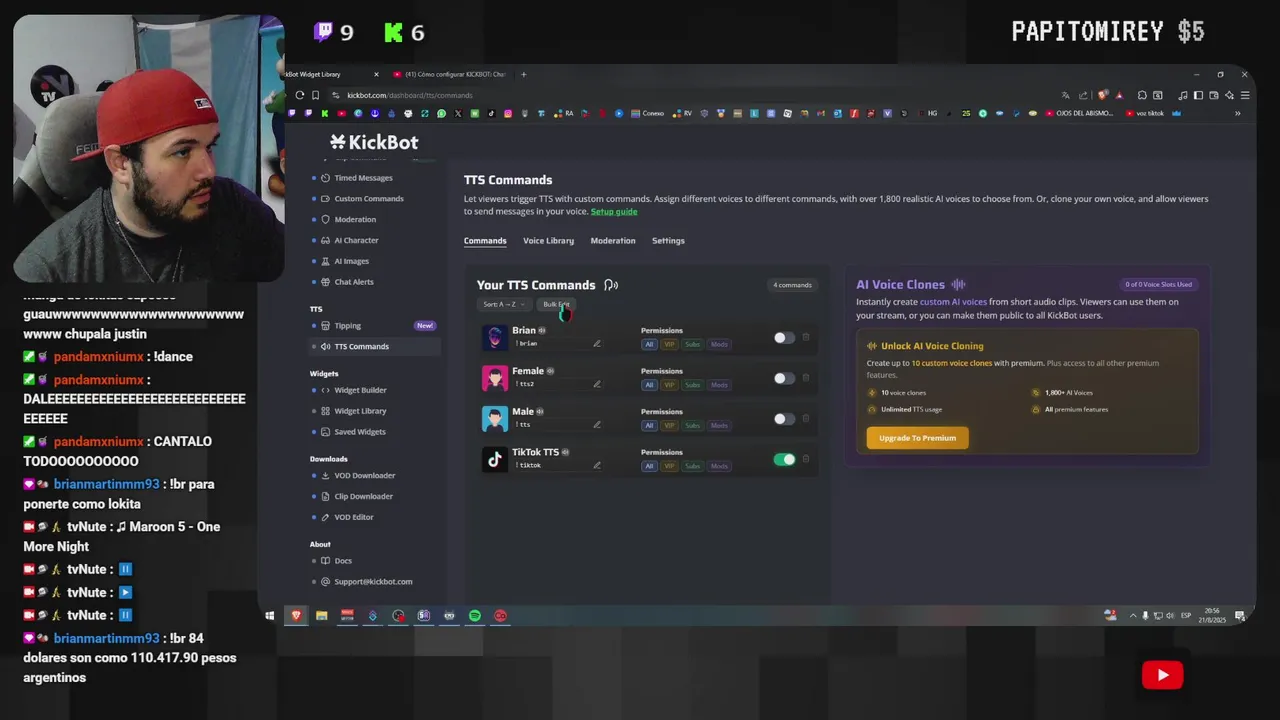Delete the Brian TTS command
Image resolution: width=1280 pixels, height=720 pixels.
click(x=806, y=338)
